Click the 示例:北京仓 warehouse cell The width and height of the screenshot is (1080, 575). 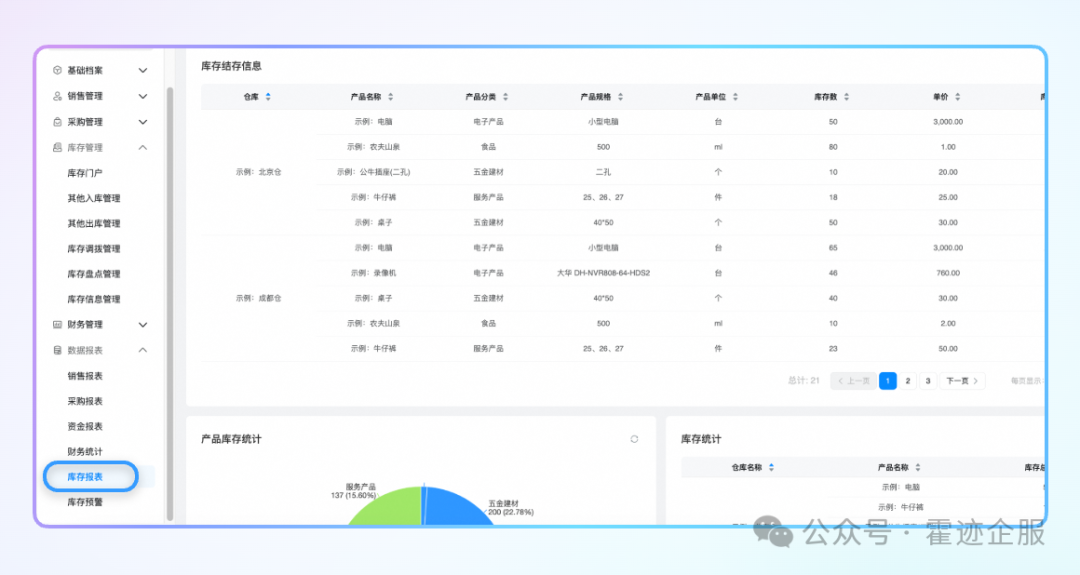tap(258, 172)
